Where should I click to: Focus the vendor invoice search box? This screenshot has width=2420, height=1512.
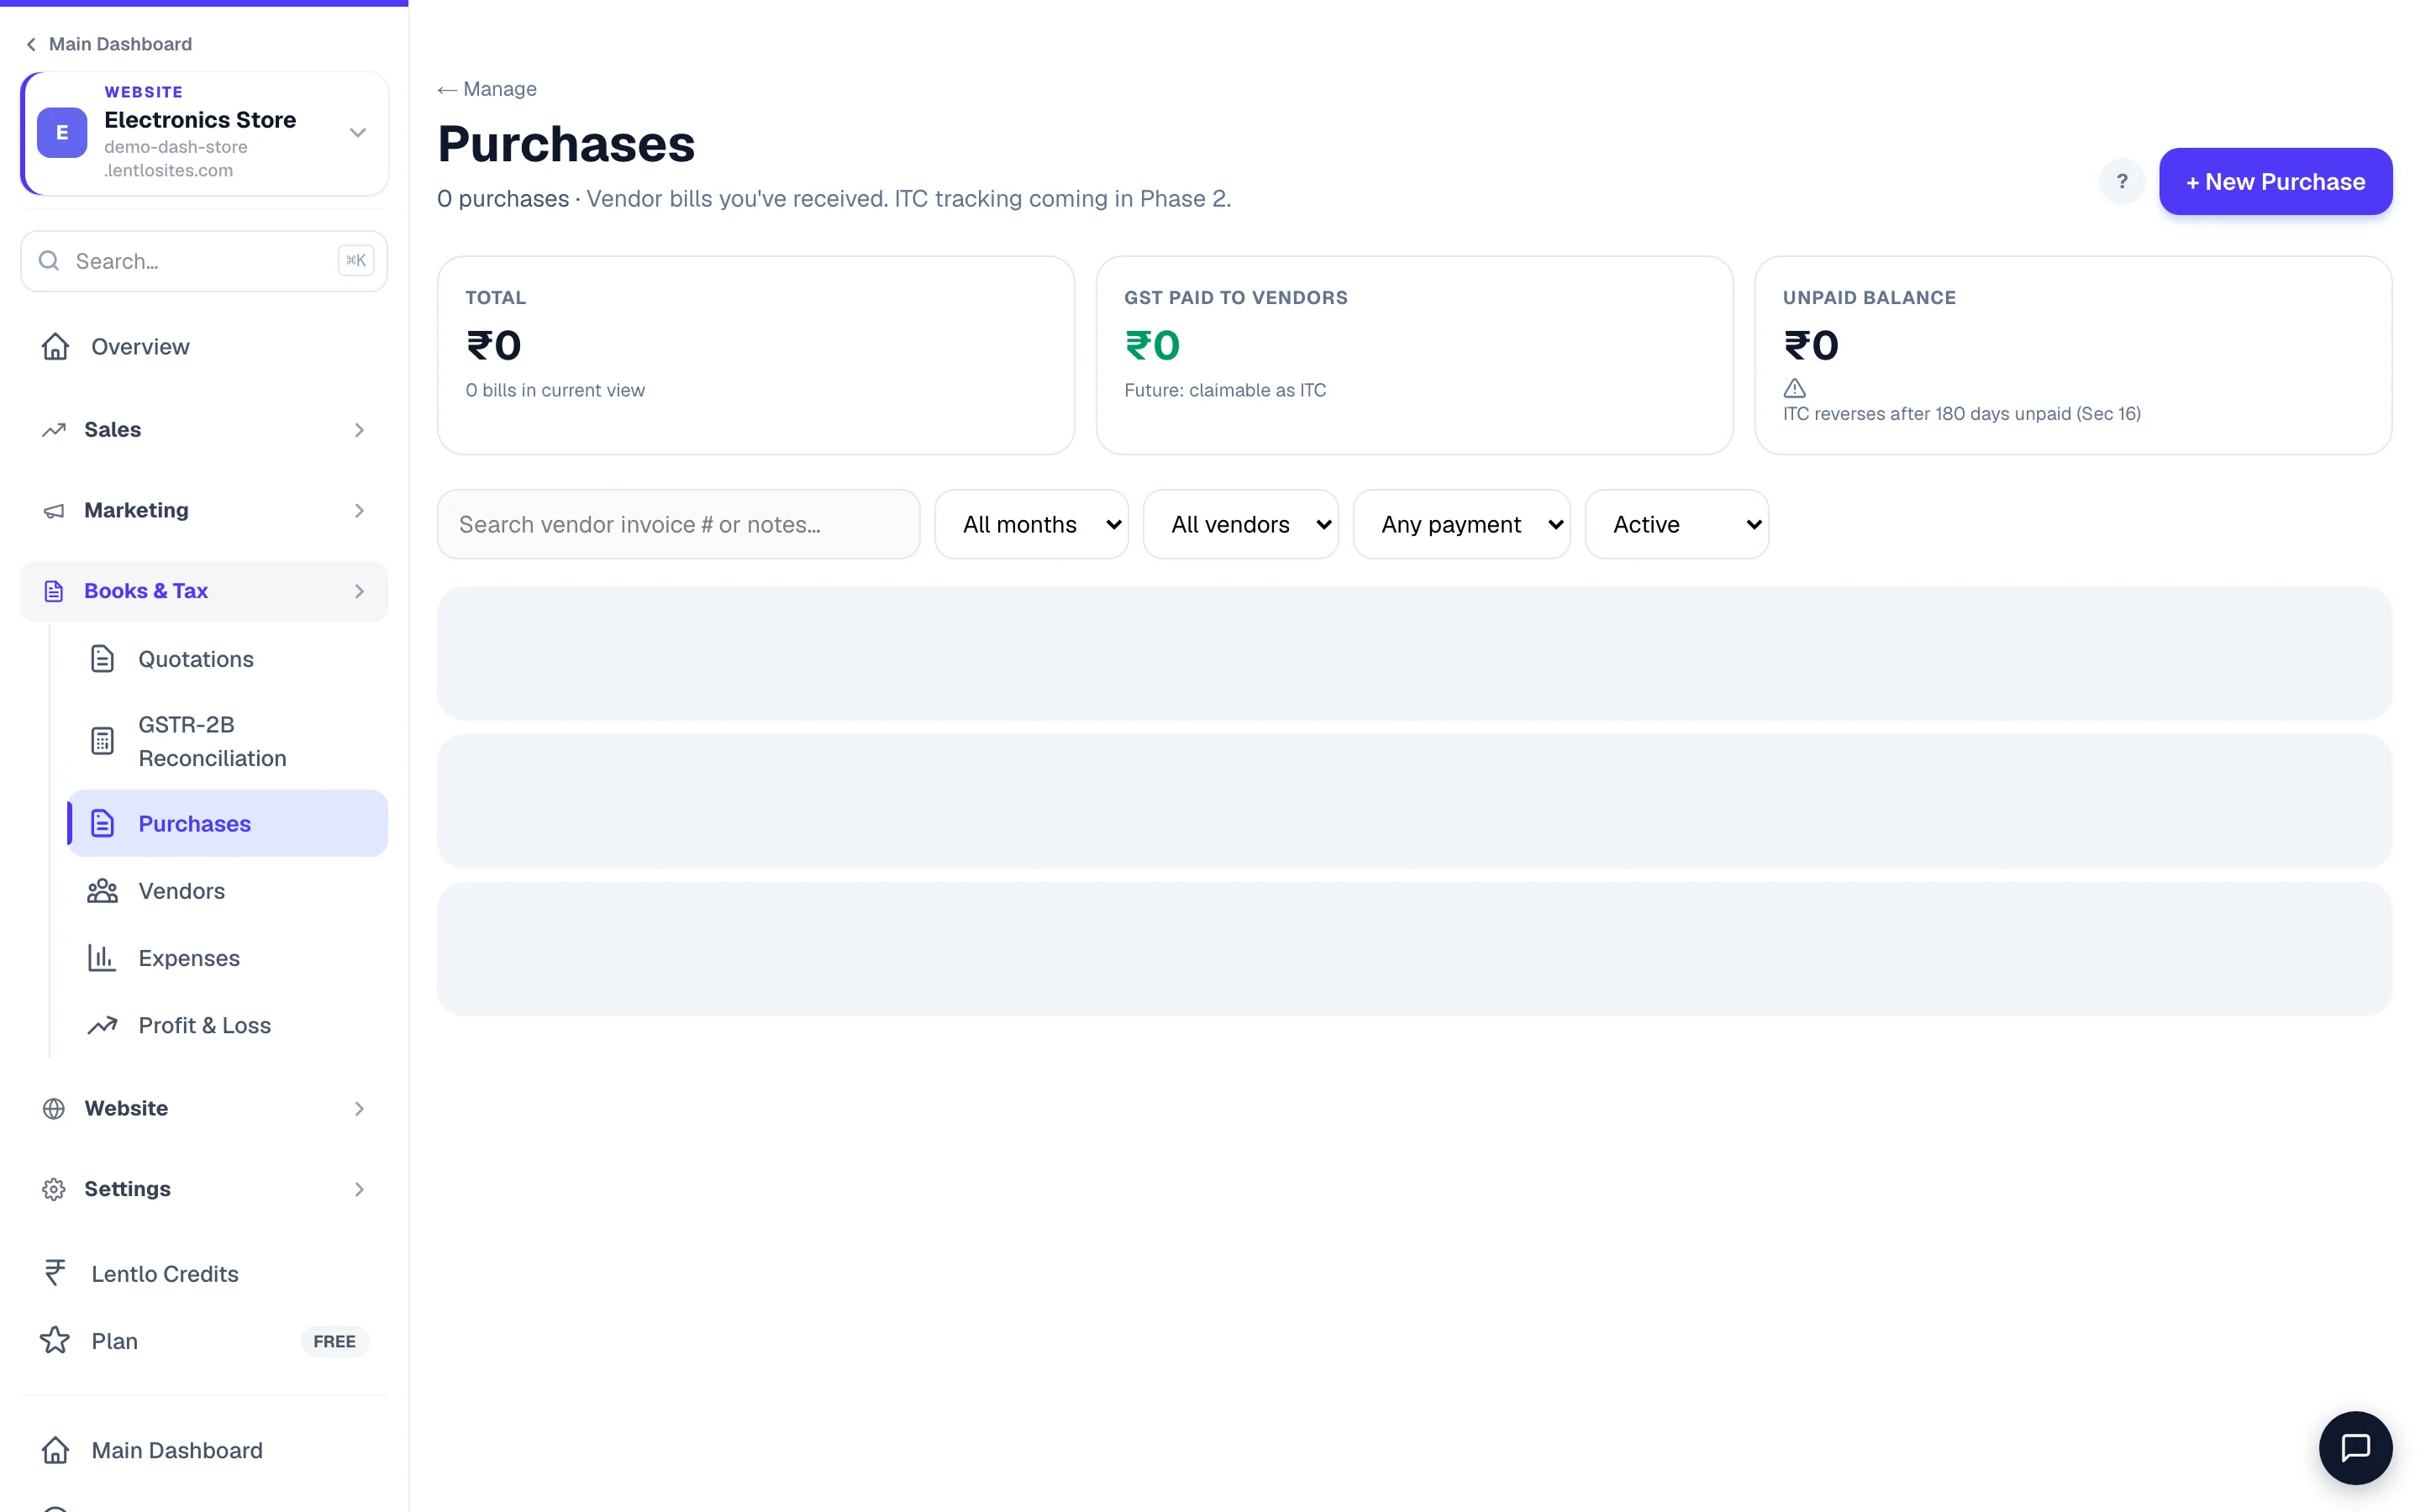678,524
